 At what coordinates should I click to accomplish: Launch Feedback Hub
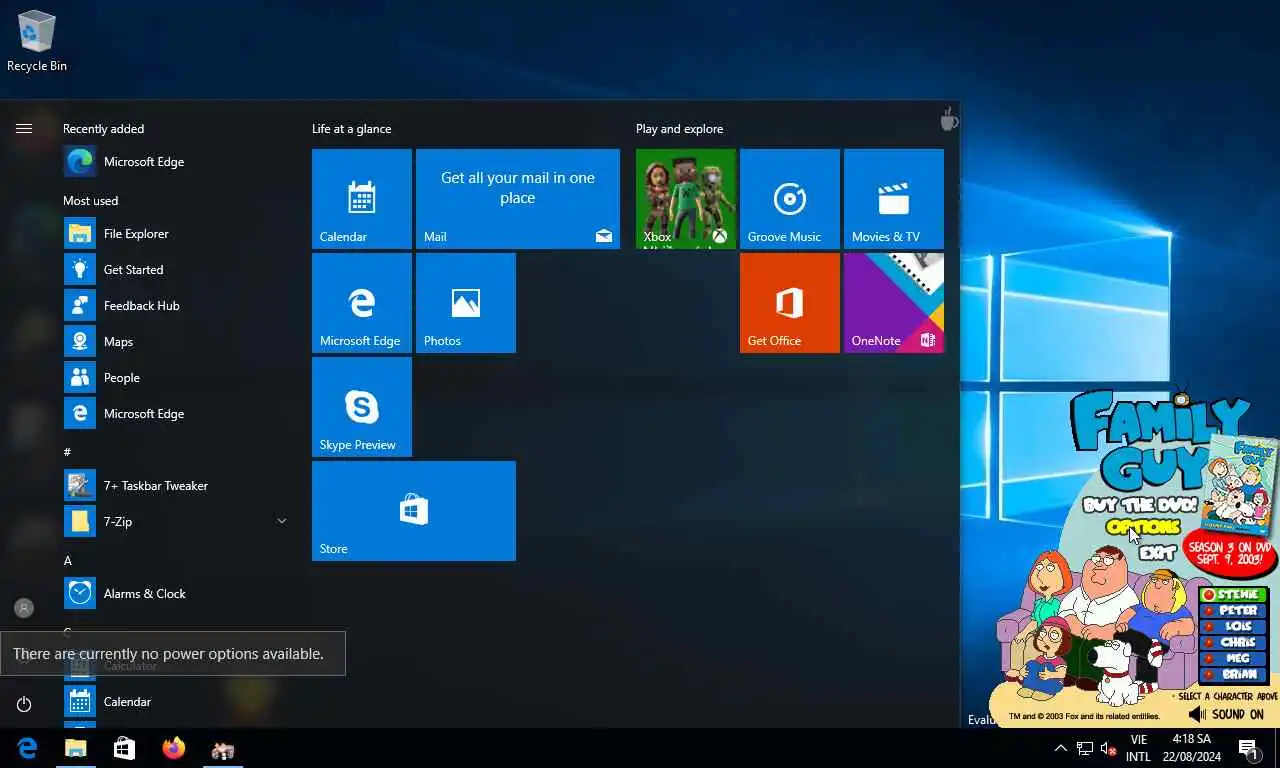tap(176, 306)
